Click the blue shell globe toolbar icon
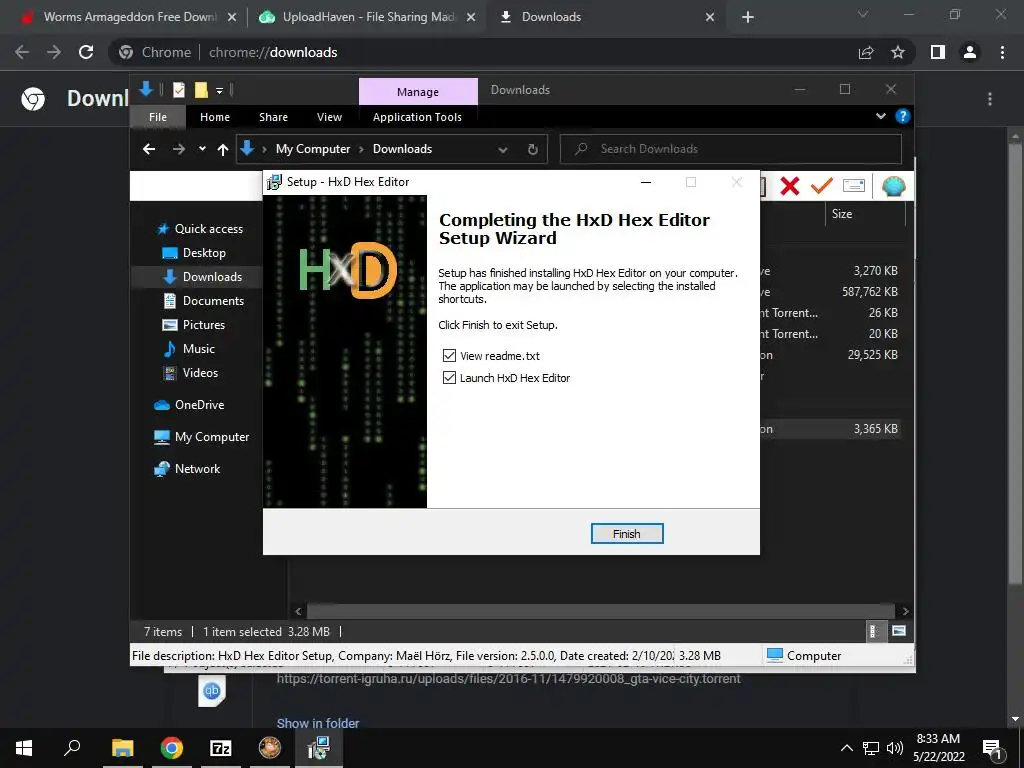Viewport: 1024px width, 768px height. coord(893,187)
